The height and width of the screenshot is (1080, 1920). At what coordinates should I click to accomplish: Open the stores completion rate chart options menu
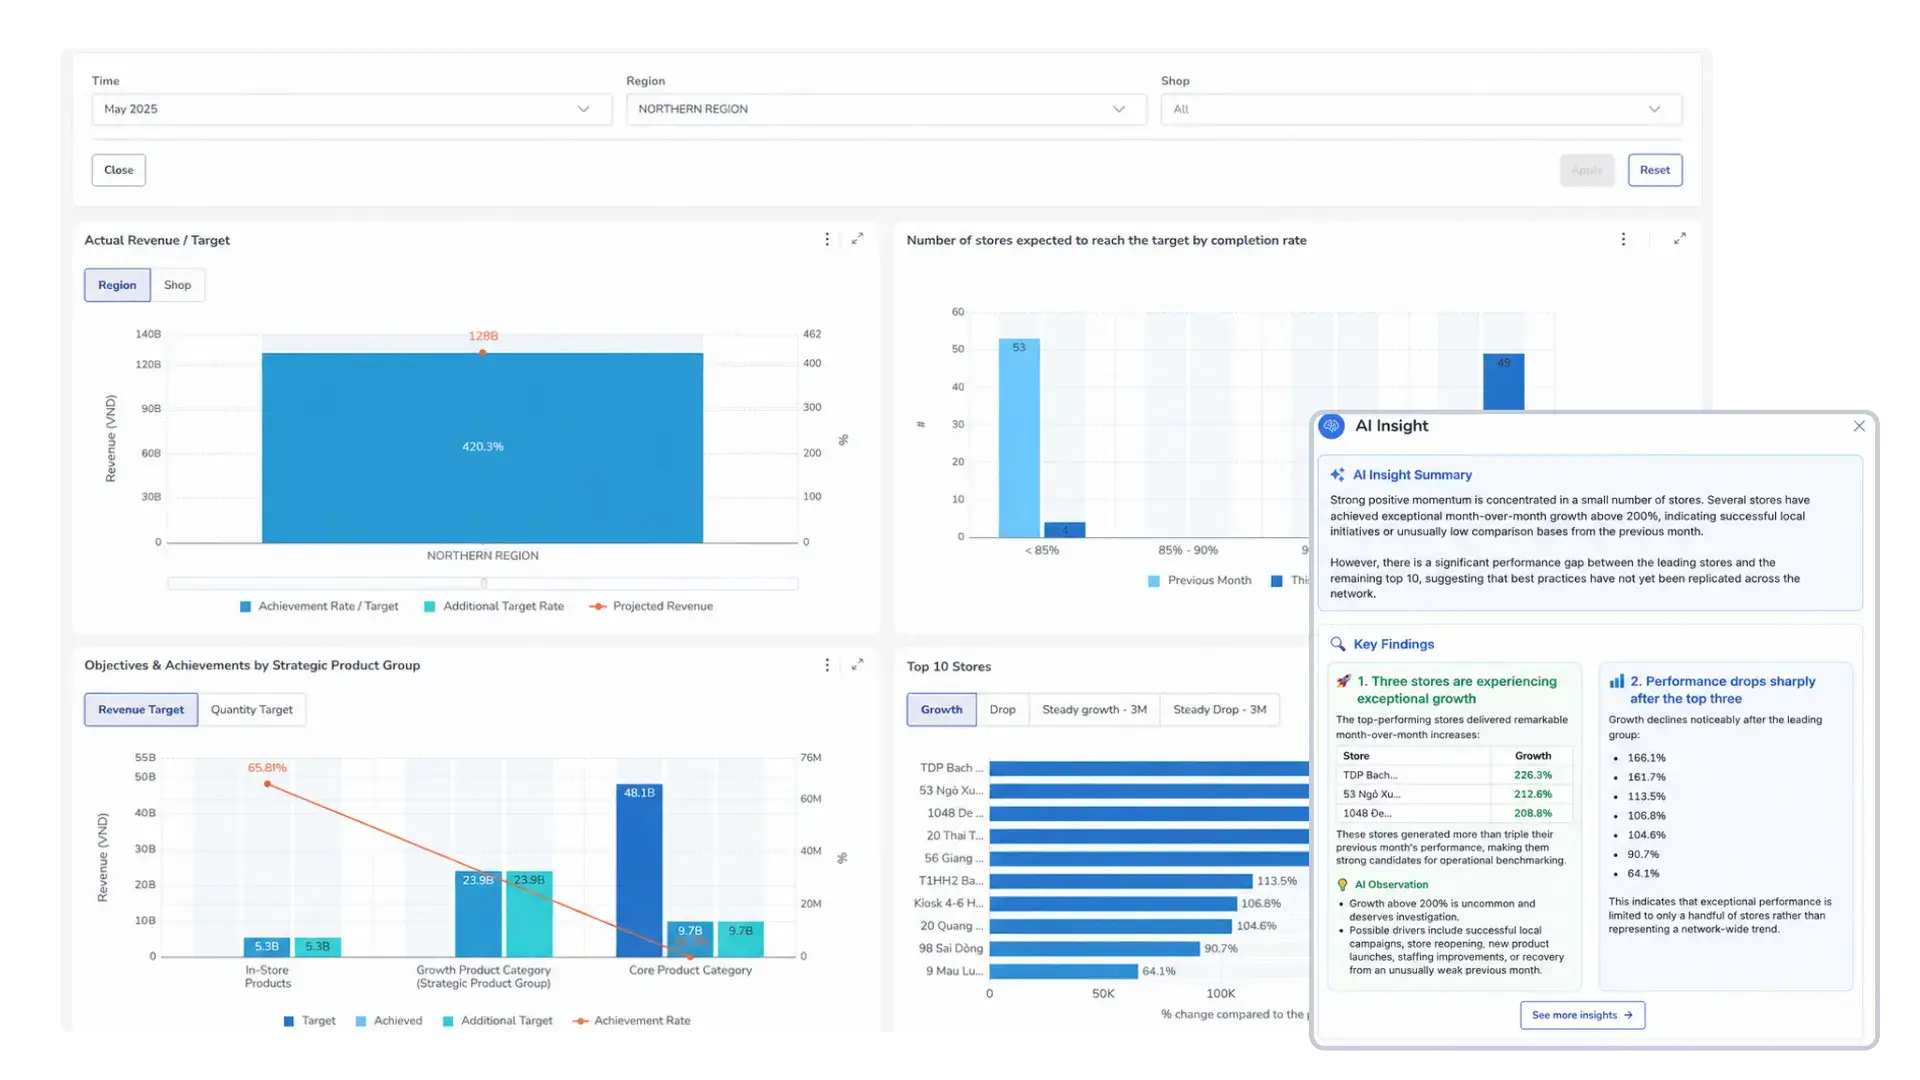tap(1623, 240)
